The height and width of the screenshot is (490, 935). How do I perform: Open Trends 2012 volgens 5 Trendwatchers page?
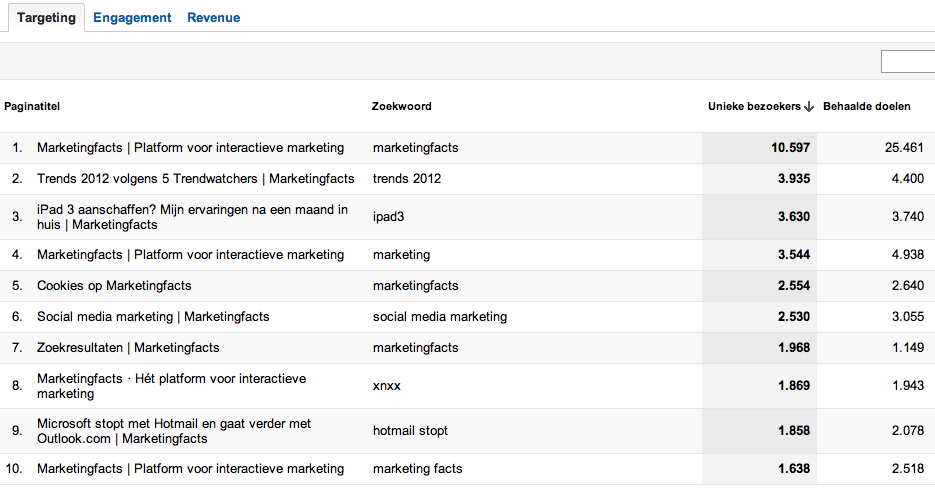click(195, 179)
